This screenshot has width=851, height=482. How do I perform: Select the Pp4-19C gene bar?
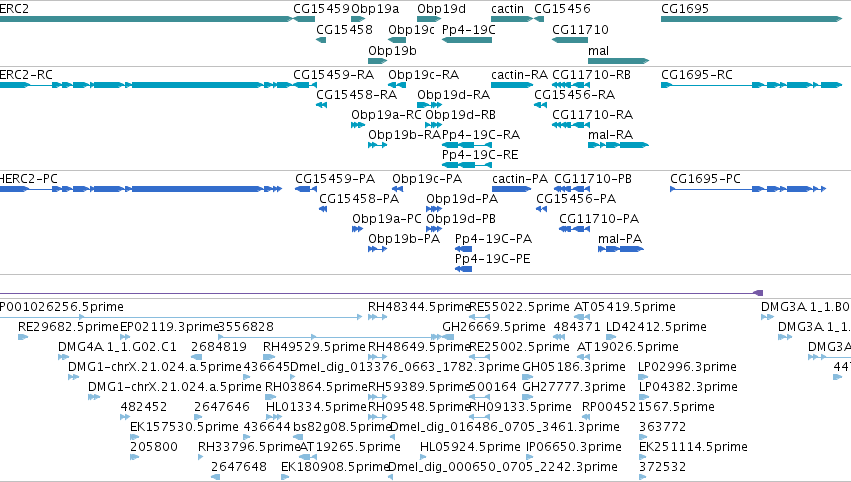(467, 40)
